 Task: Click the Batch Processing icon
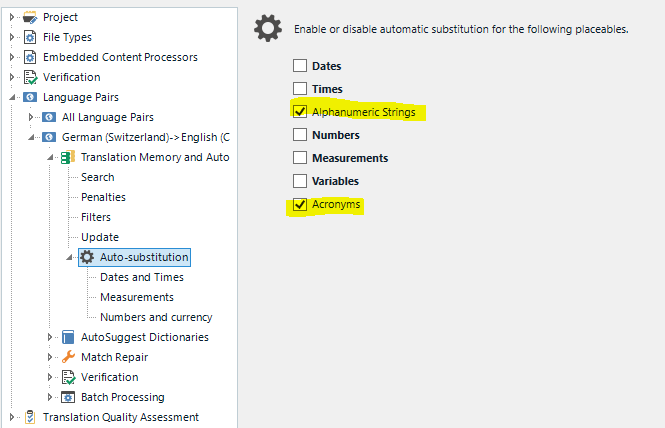coord(68,397)
